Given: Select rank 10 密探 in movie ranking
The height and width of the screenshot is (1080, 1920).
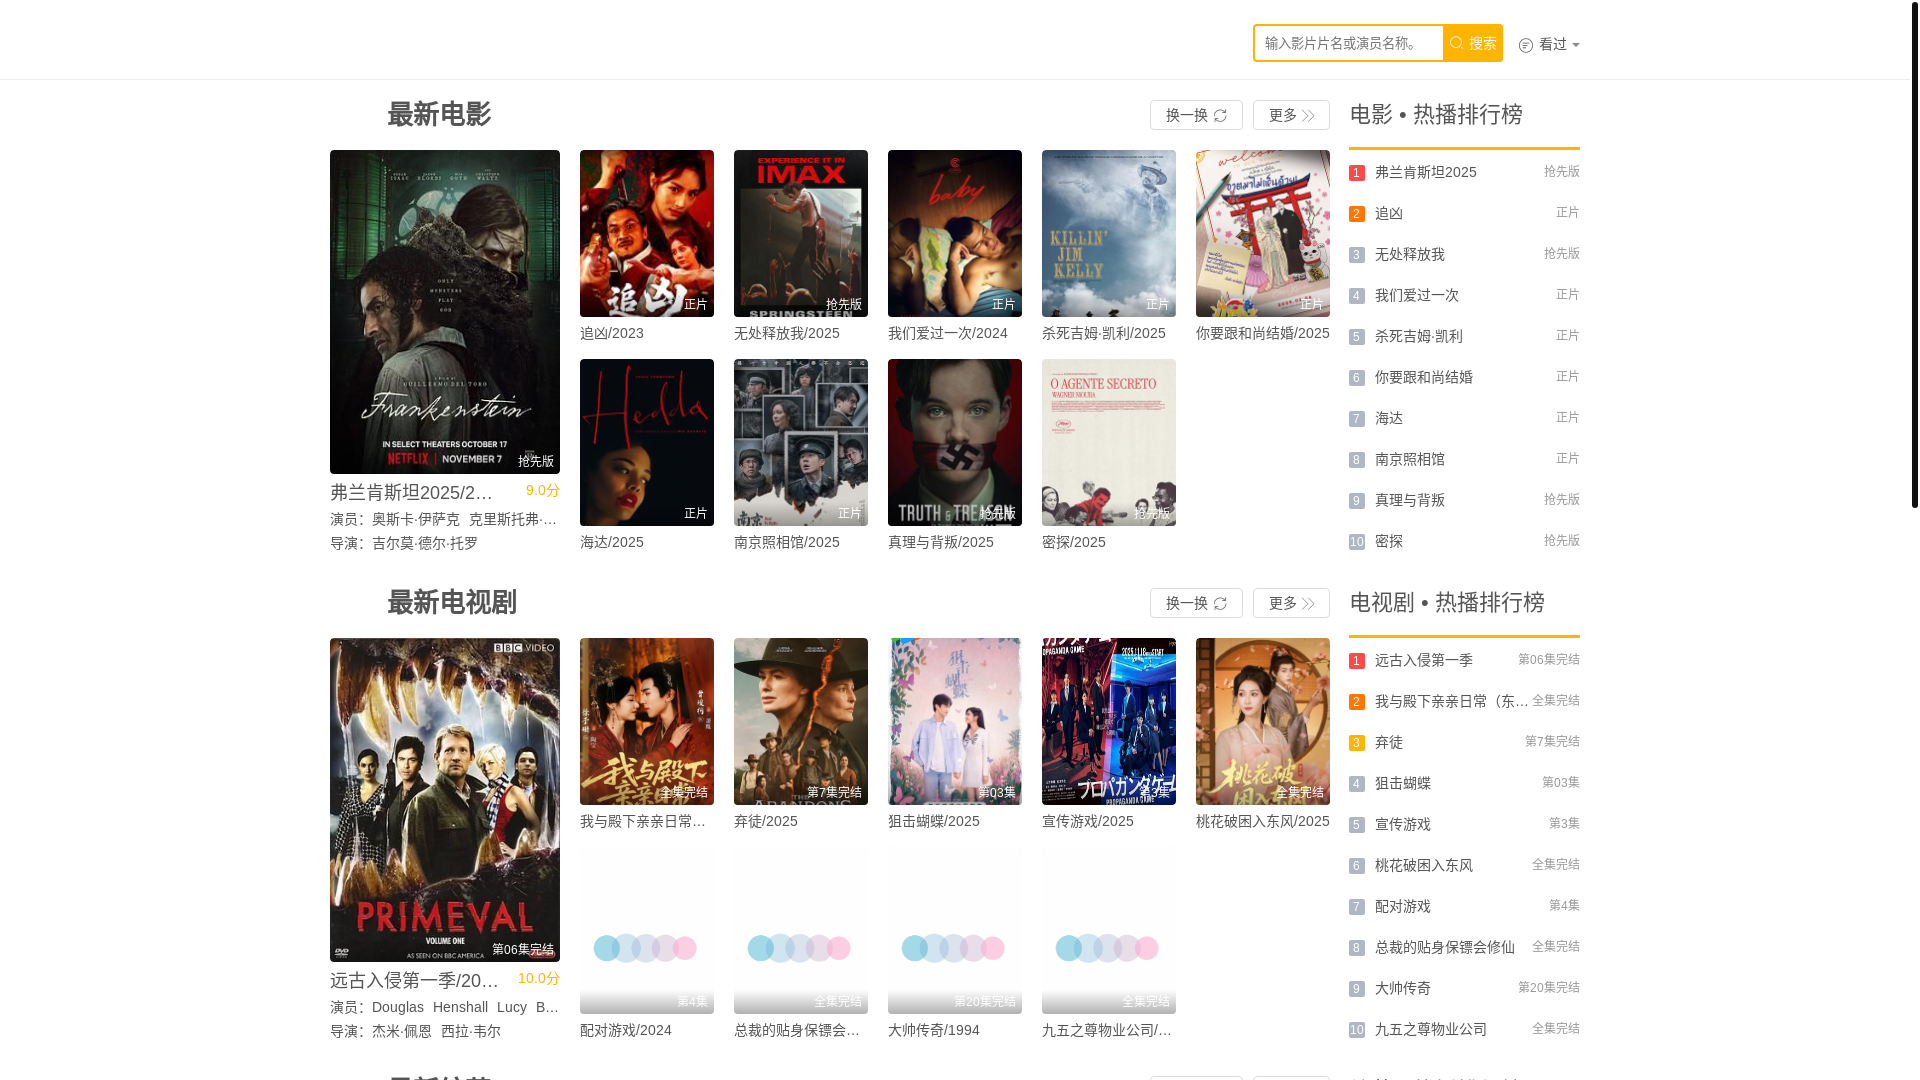Looking at the screenshot, I should click(1388, 541).
